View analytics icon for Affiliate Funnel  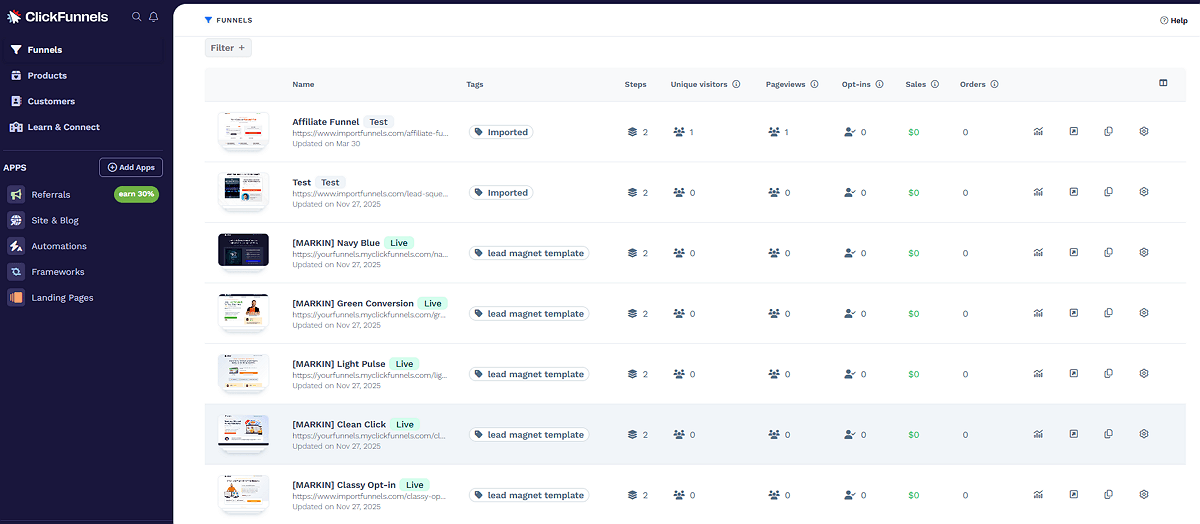1038,131
